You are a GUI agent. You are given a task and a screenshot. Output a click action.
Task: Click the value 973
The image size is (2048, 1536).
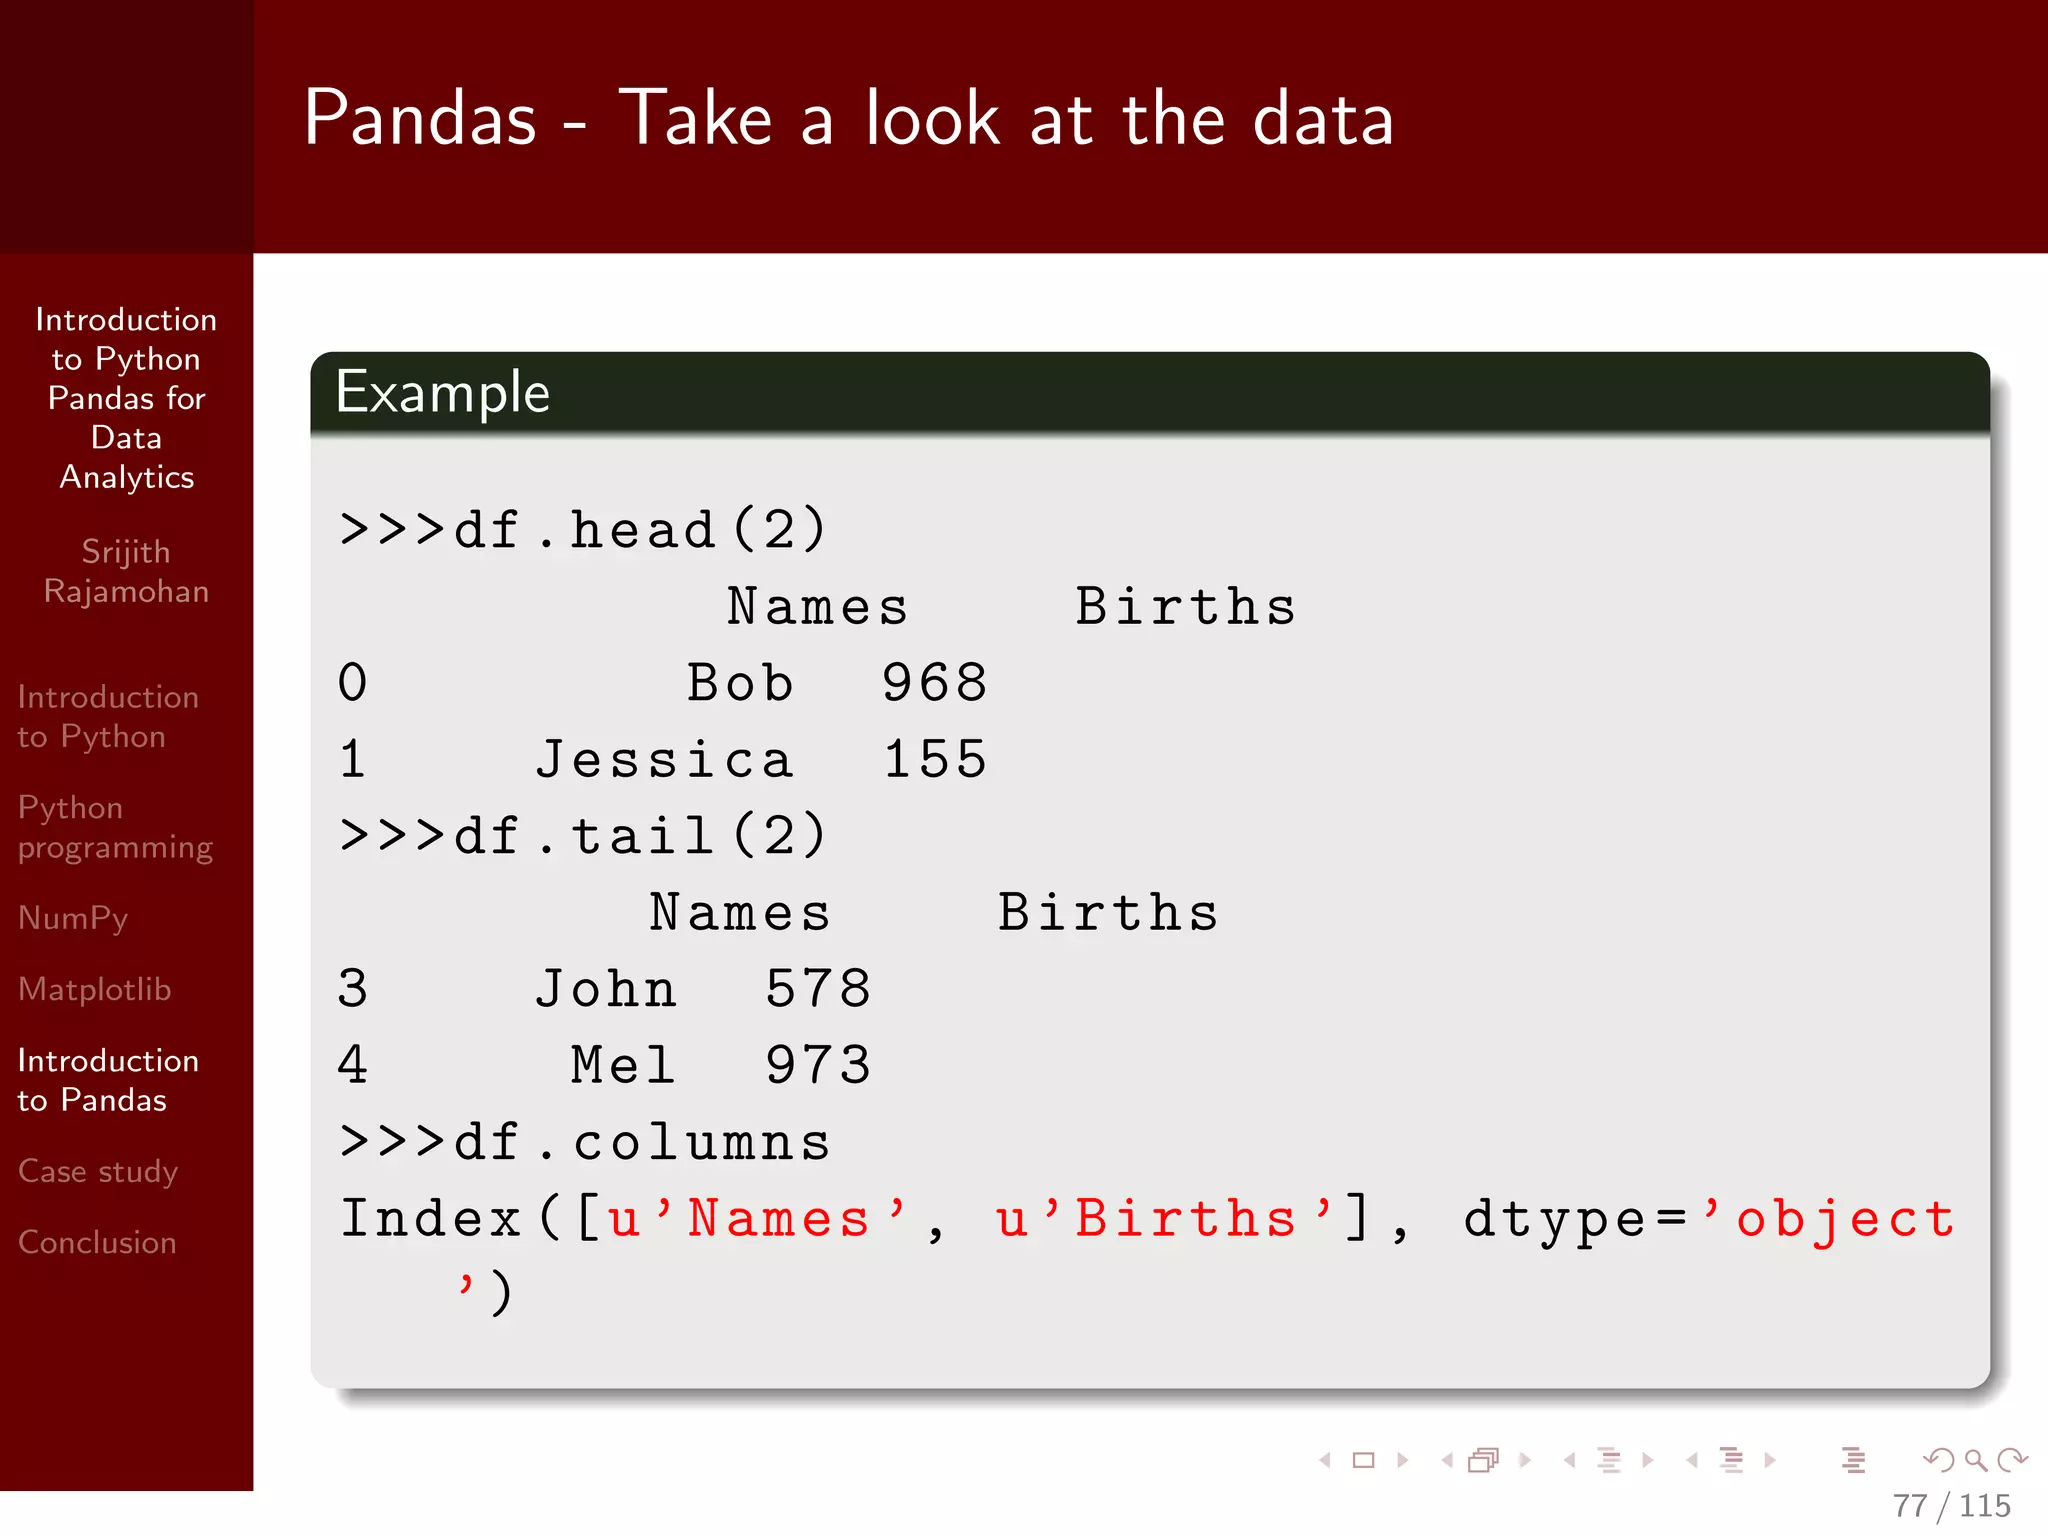(818, 1065)
